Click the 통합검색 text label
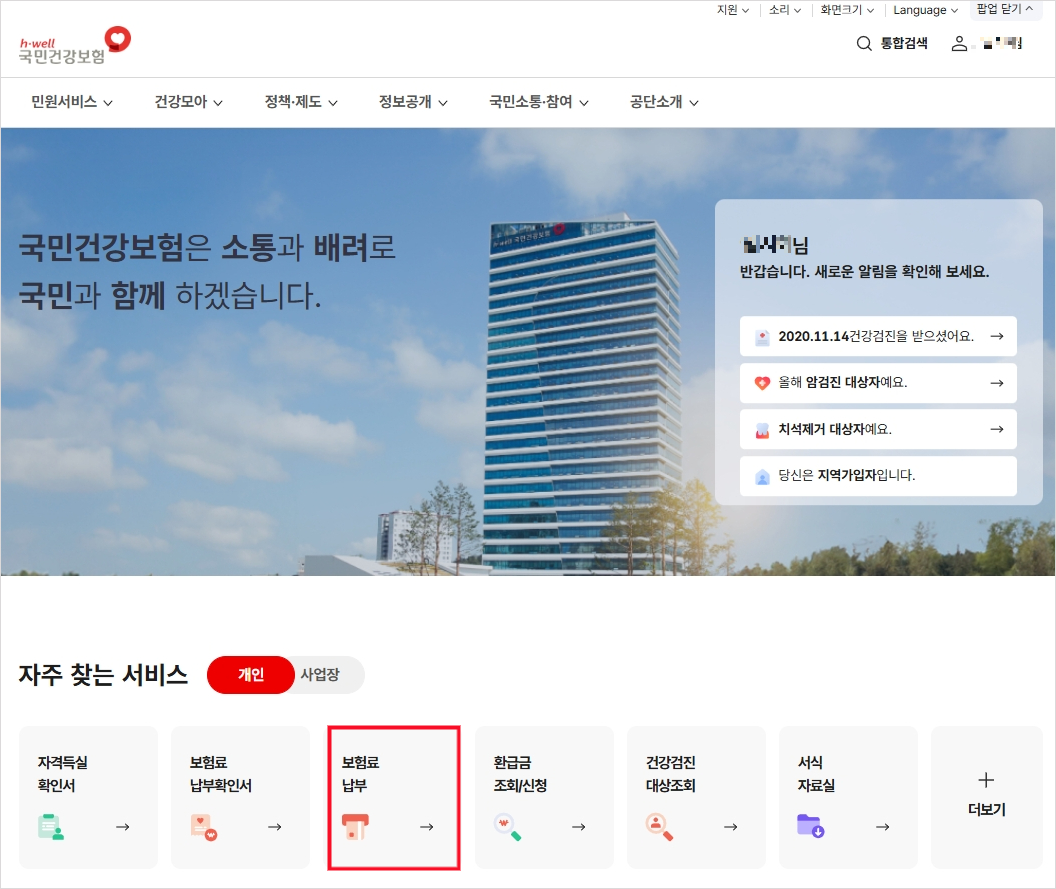Image resolution: width=1056 pixels, height=889 pixels. pyautogui.click(x=904, y=44)
